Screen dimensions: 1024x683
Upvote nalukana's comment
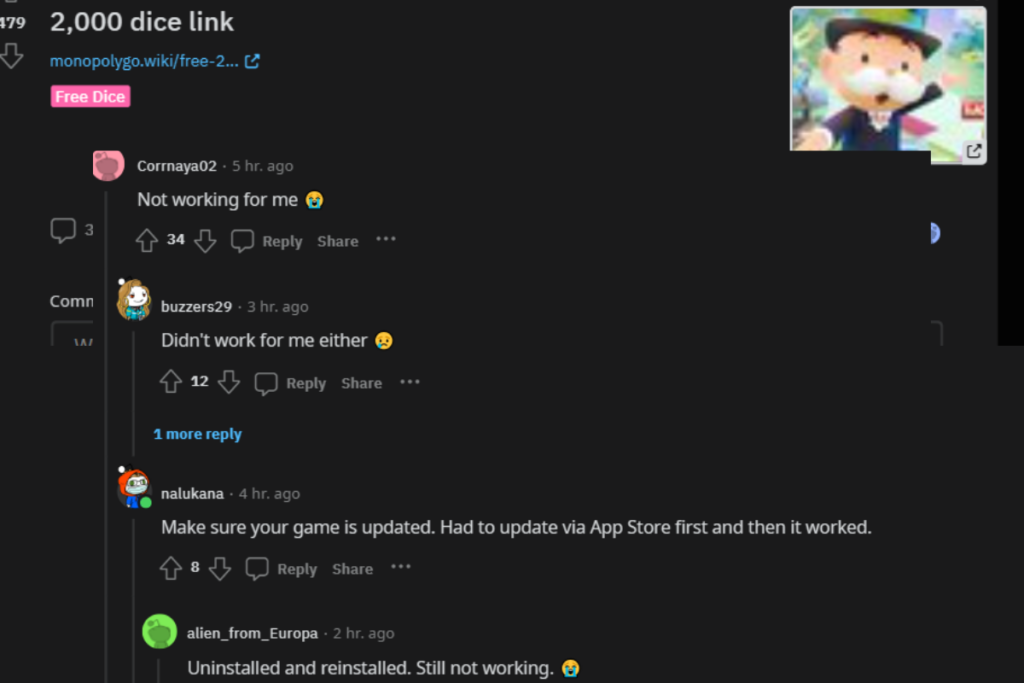(x=171, y=568)
